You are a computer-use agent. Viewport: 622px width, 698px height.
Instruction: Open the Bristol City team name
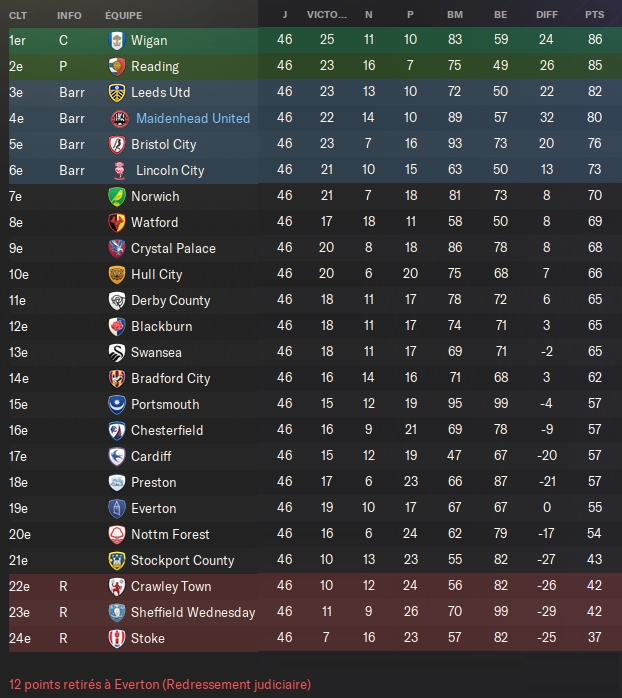coord(163,145)
